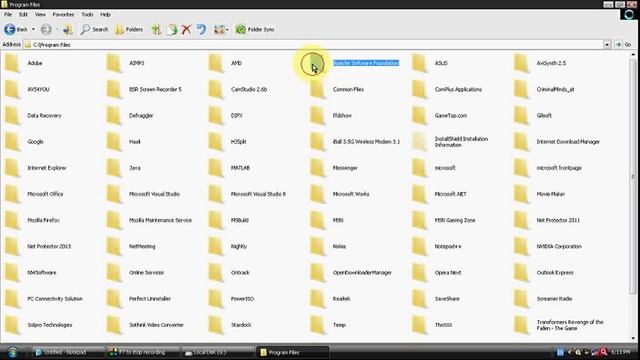
Task: Open the Back history dropdown arrow
Action: pyautogui.click(x=33, y=29)
